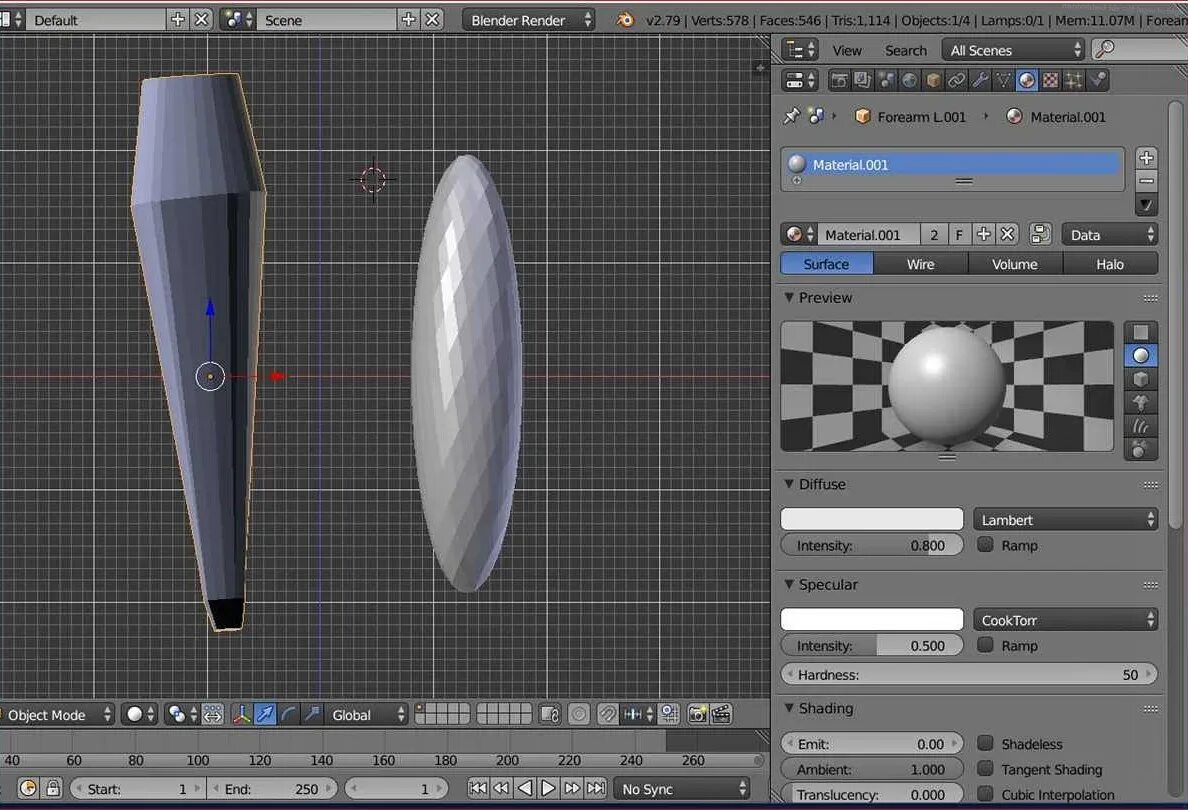Select the cube preview shape icon
1188x810 pixels.
(x=1140, y=379)
